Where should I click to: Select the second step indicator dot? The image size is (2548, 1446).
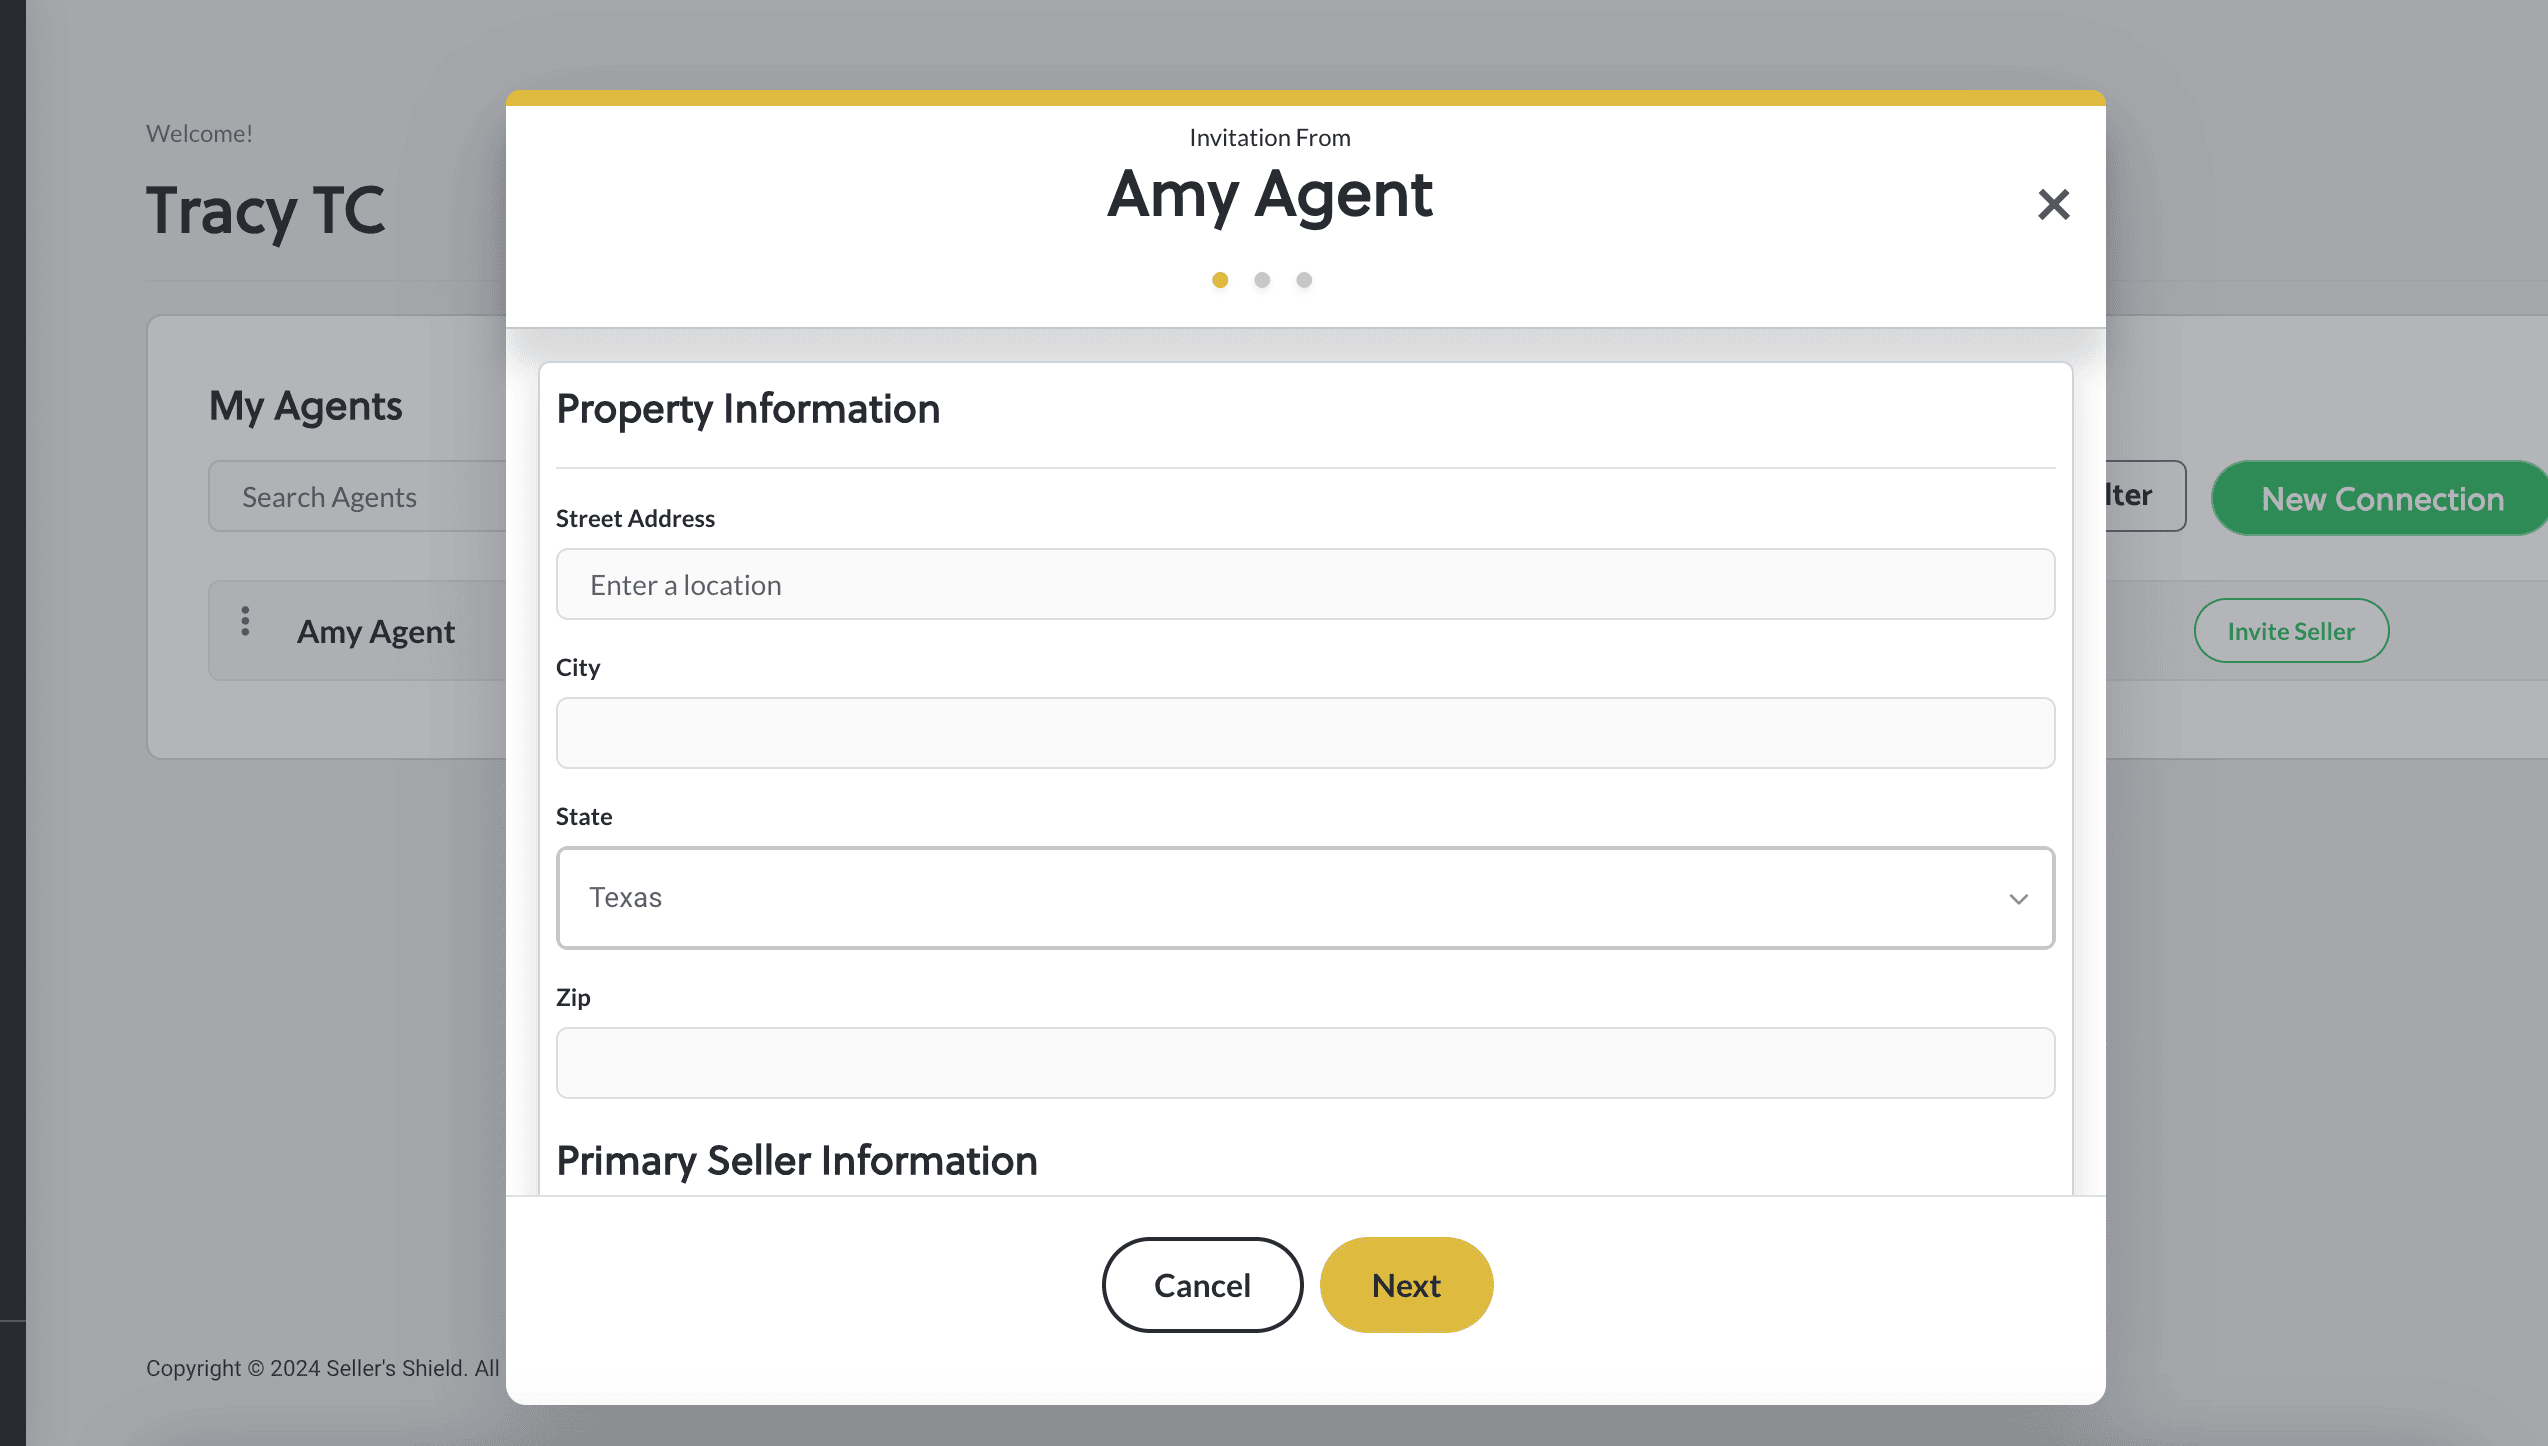pyautogui.click(x=1262, y=280)
